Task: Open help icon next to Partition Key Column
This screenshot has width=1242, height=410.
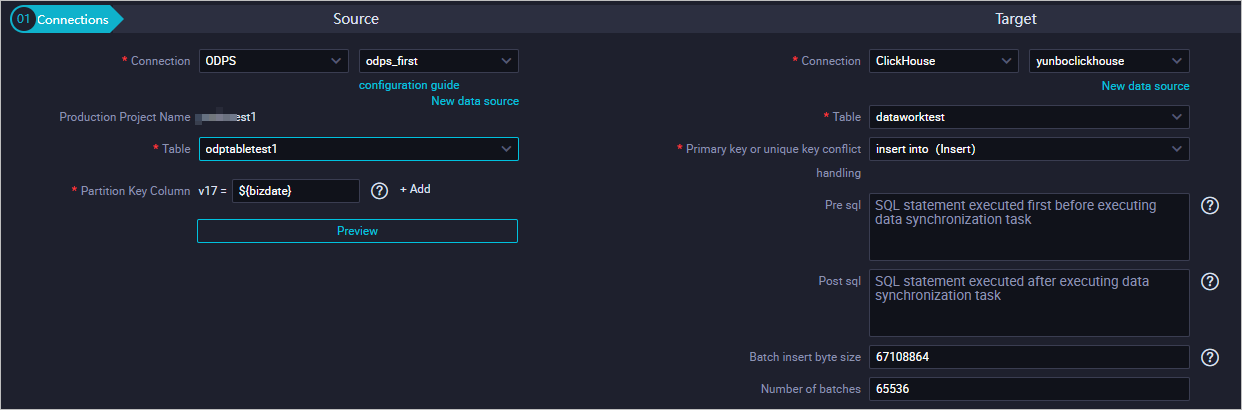Action: 379,190
